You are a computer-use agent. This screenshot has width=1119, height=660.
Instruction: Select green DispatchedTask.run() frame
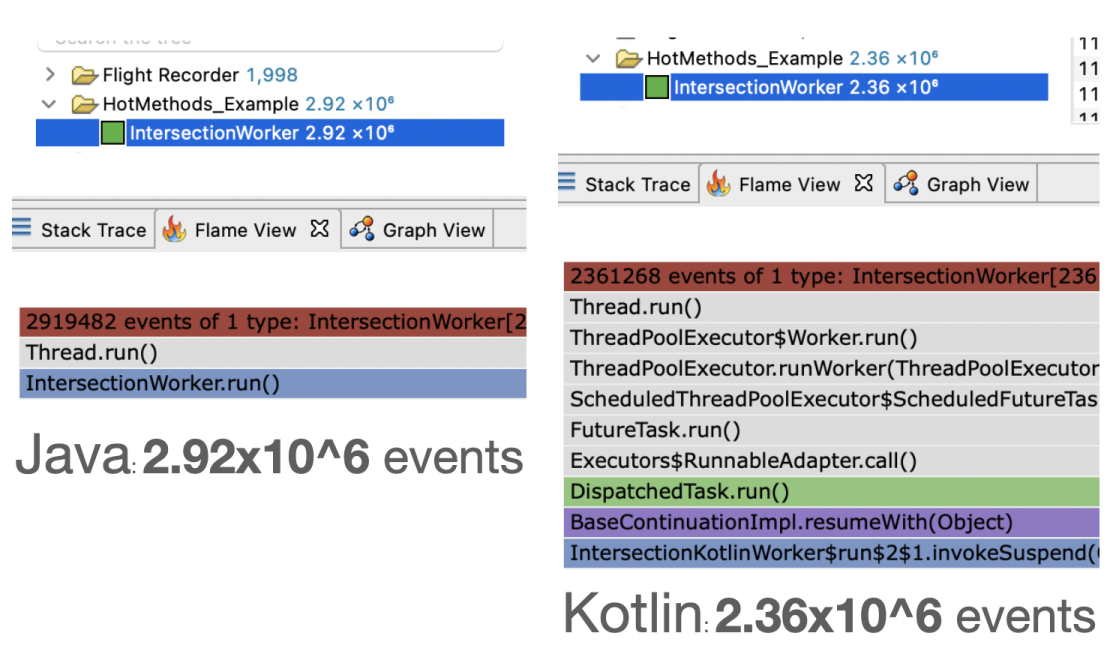[831, 491]
